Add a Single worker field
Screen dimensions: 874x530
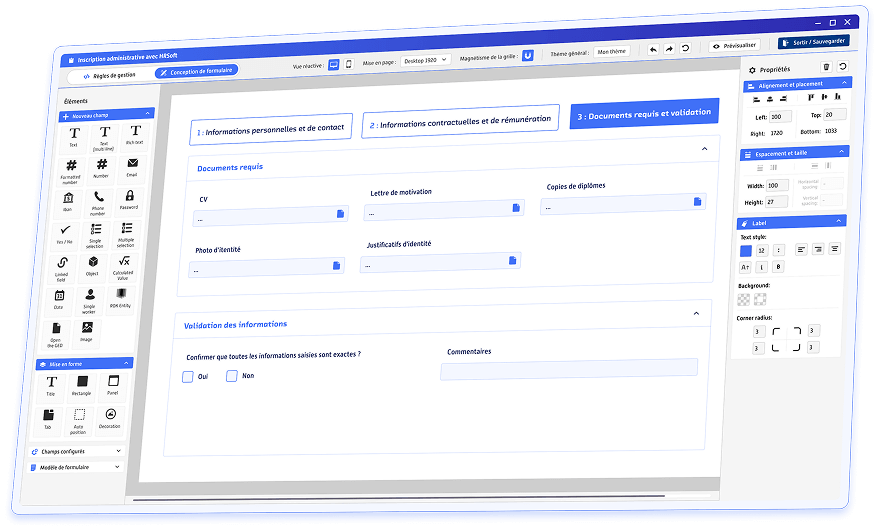point(89,300)
